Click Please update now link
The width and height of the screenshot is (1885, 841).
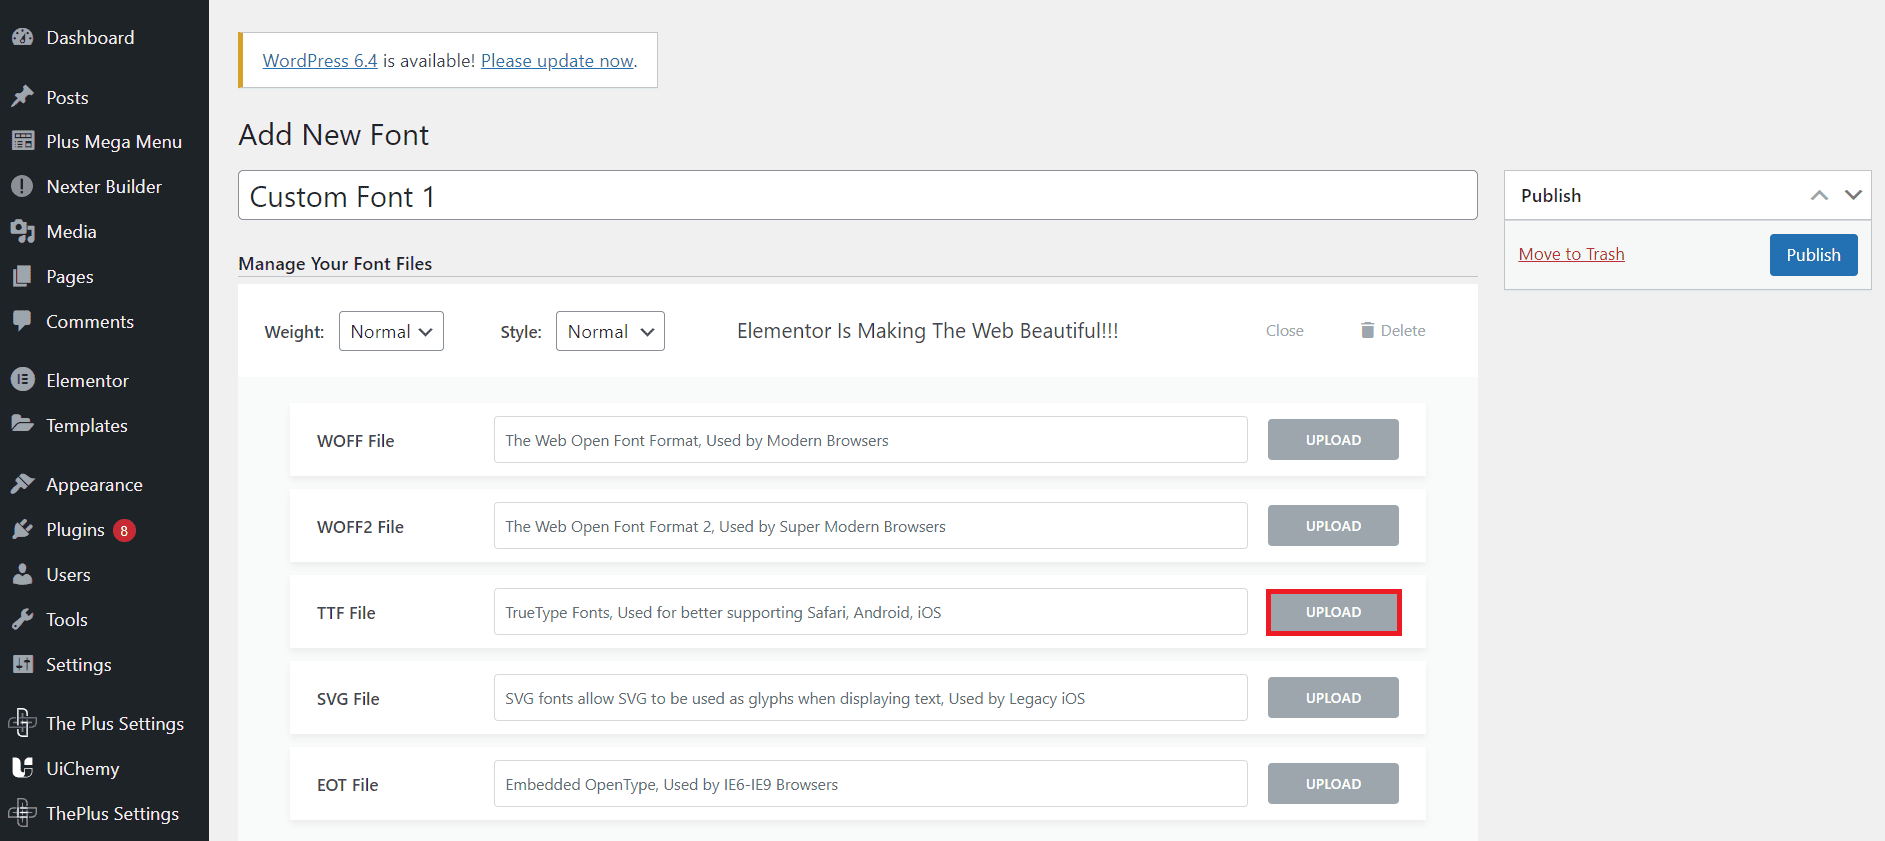(557, 60)
